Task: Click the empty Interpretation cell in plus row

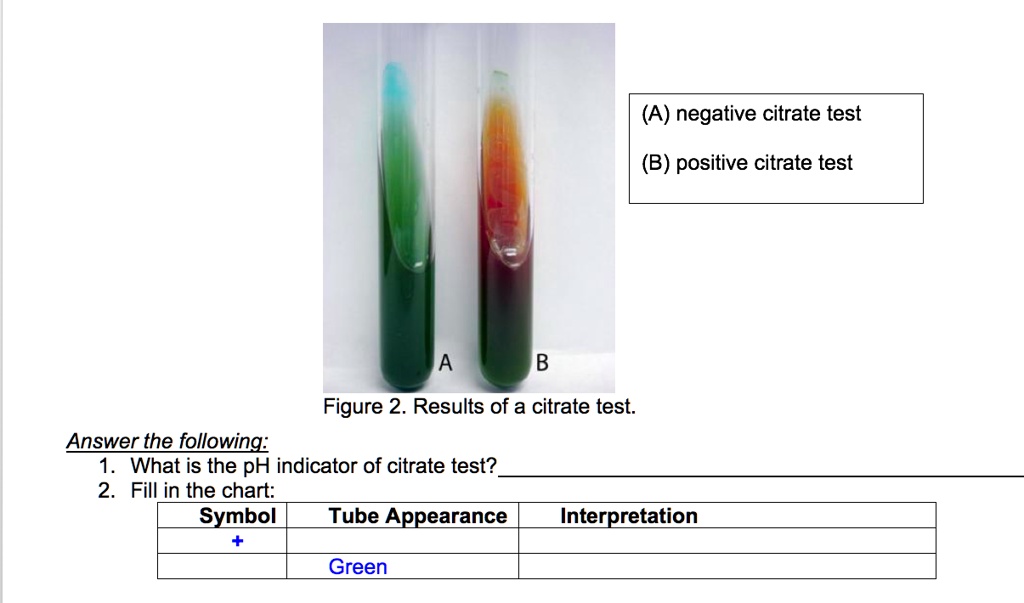Action: 727,541
